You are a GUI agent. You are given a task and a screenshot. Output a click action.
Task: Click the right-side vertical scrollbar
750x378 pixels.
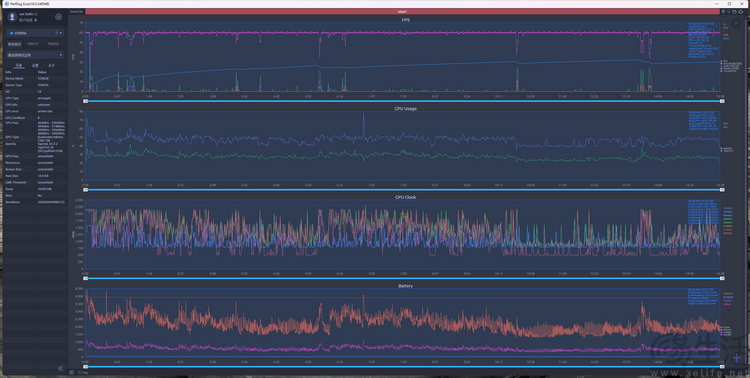[747, 191]
